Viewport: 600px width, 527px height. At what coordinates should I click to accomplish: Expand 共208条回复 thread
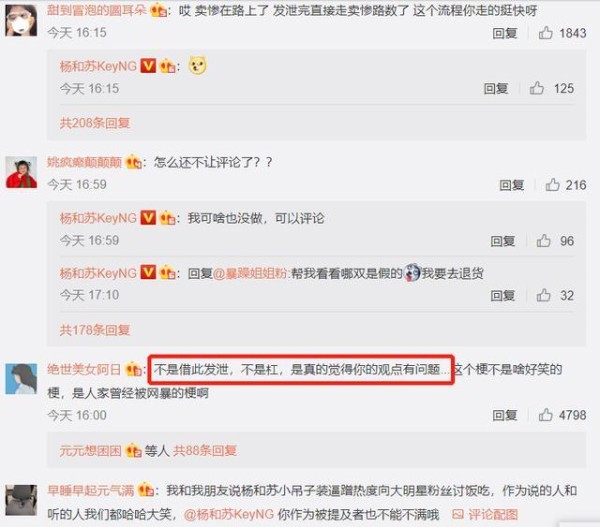(x=95, y=123)
